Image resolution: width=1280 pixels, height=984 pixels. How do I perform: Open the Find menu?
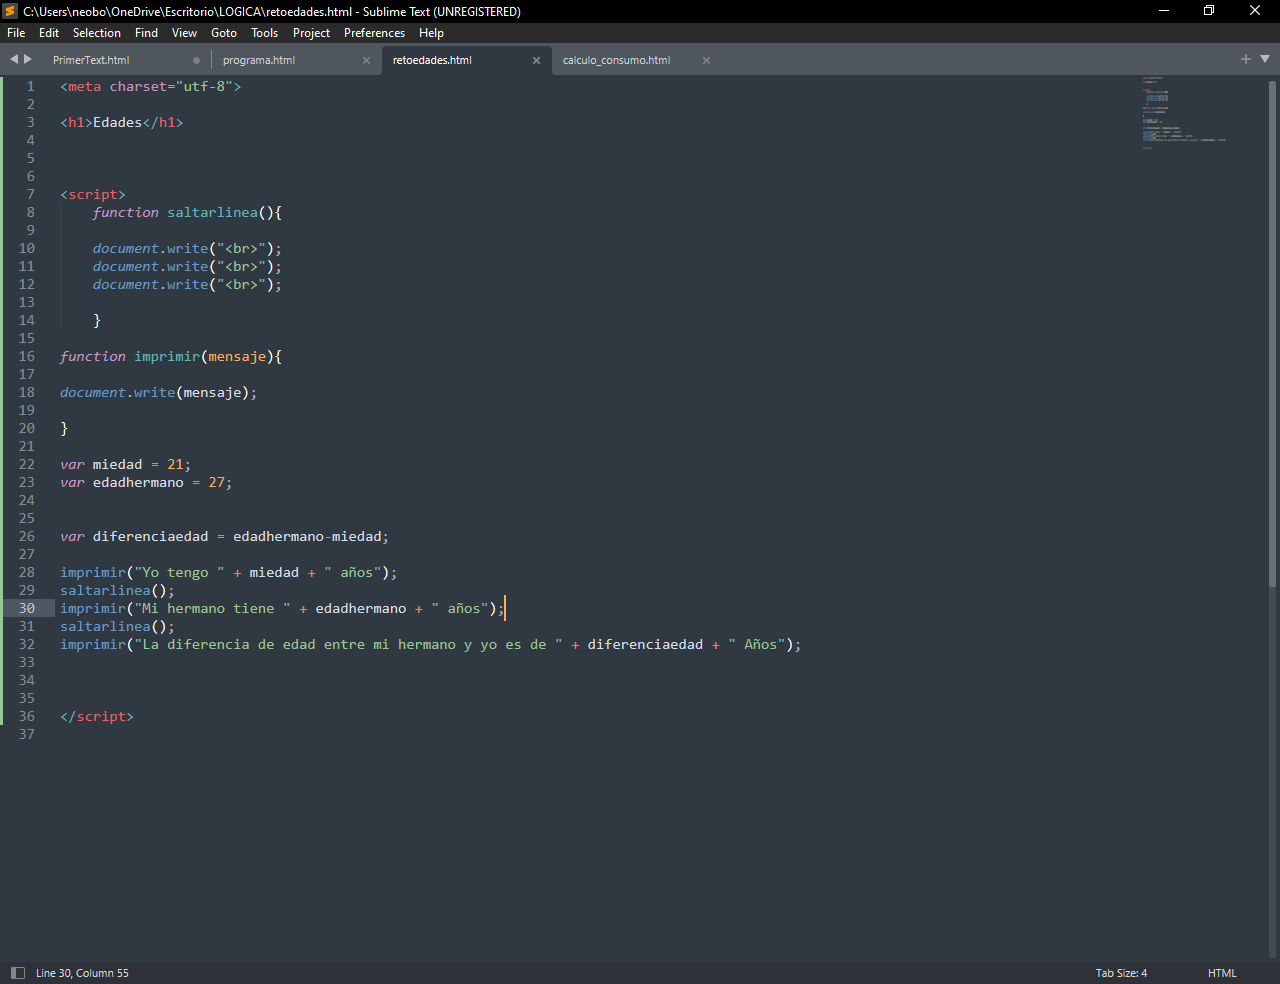click(146, 33)
